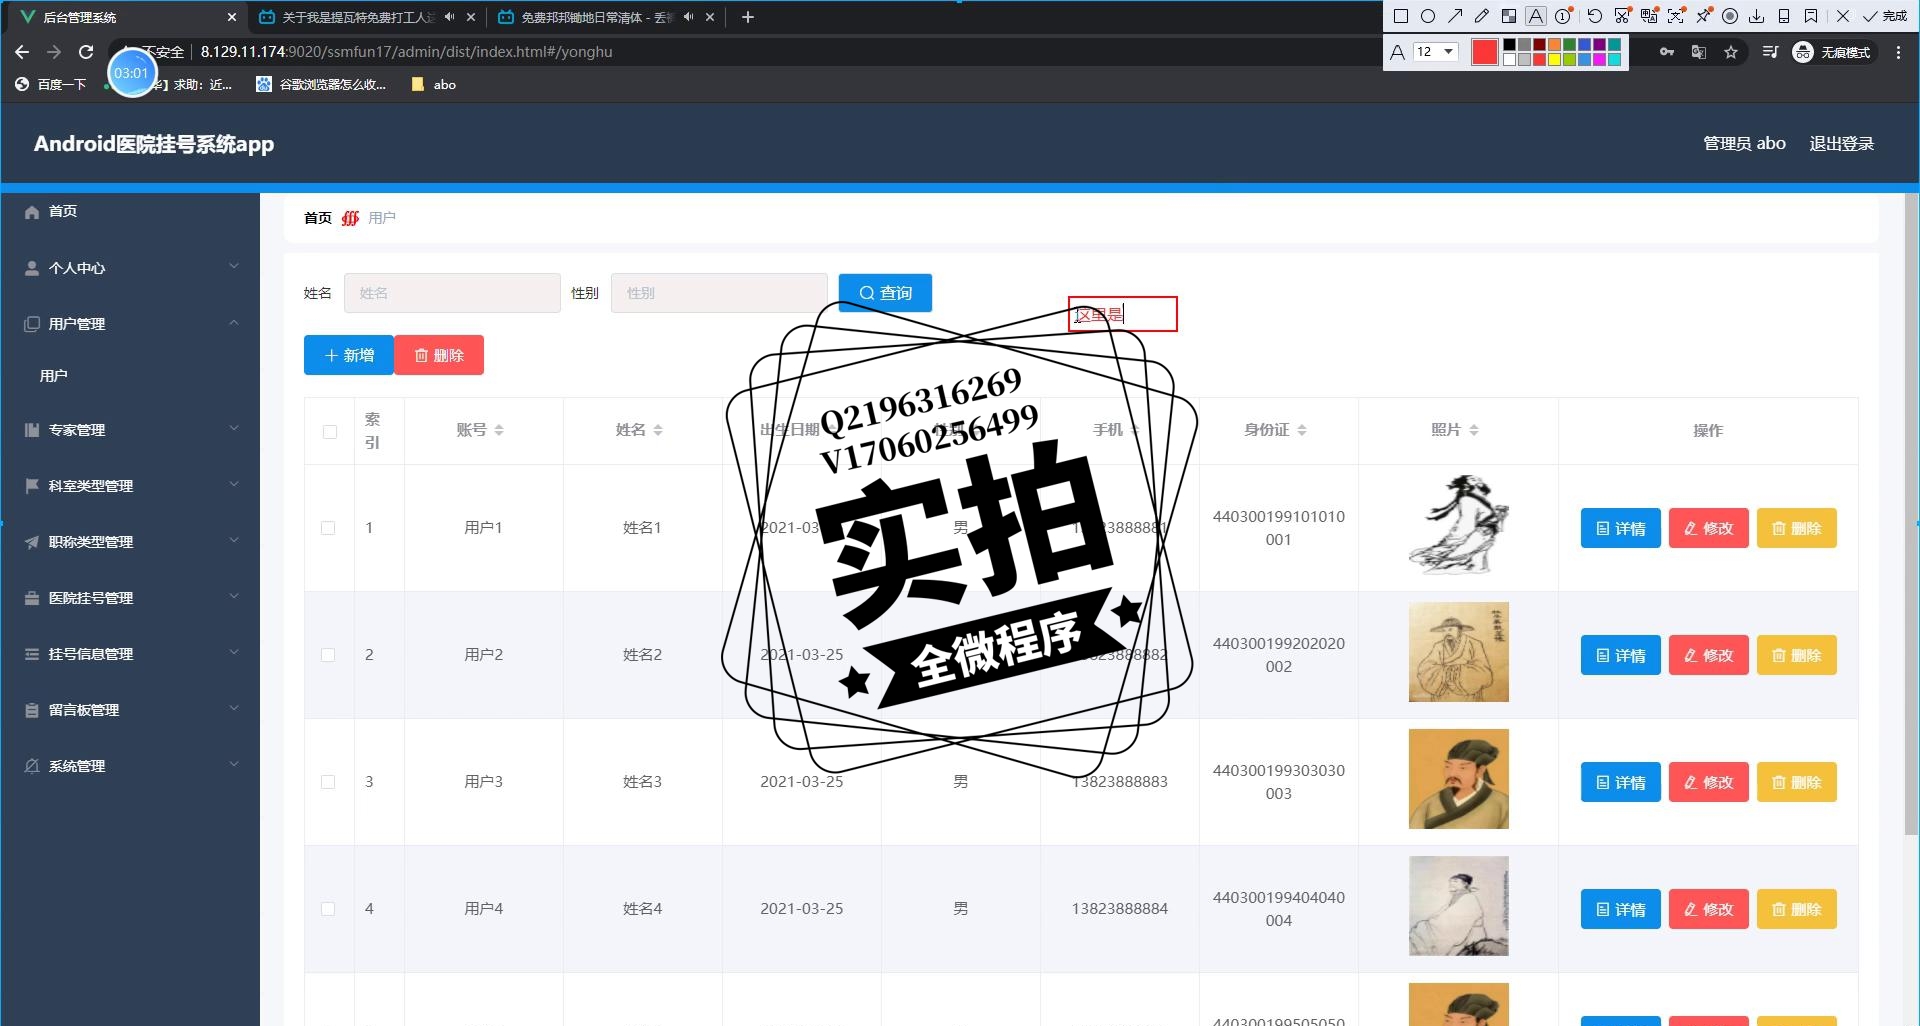Click the red 删除 button above the table
The height and width of the screenshot is (1026, 1920).
pyautogui.click(x=439, y=355)
